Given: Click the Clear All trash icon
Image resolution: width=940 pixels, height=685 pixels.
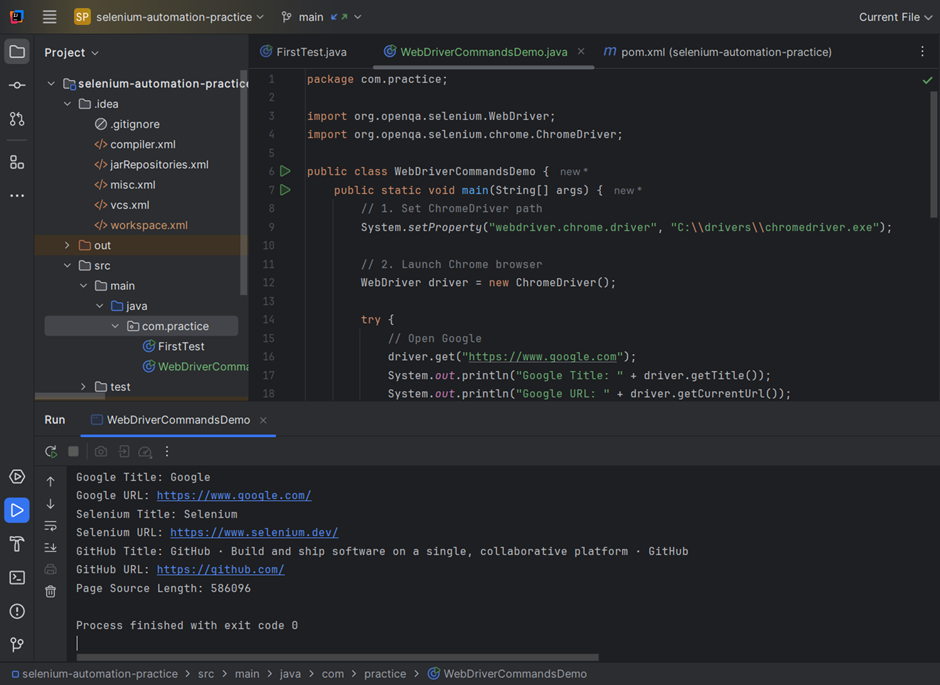Looking at the screenshot, I should 50,592.
